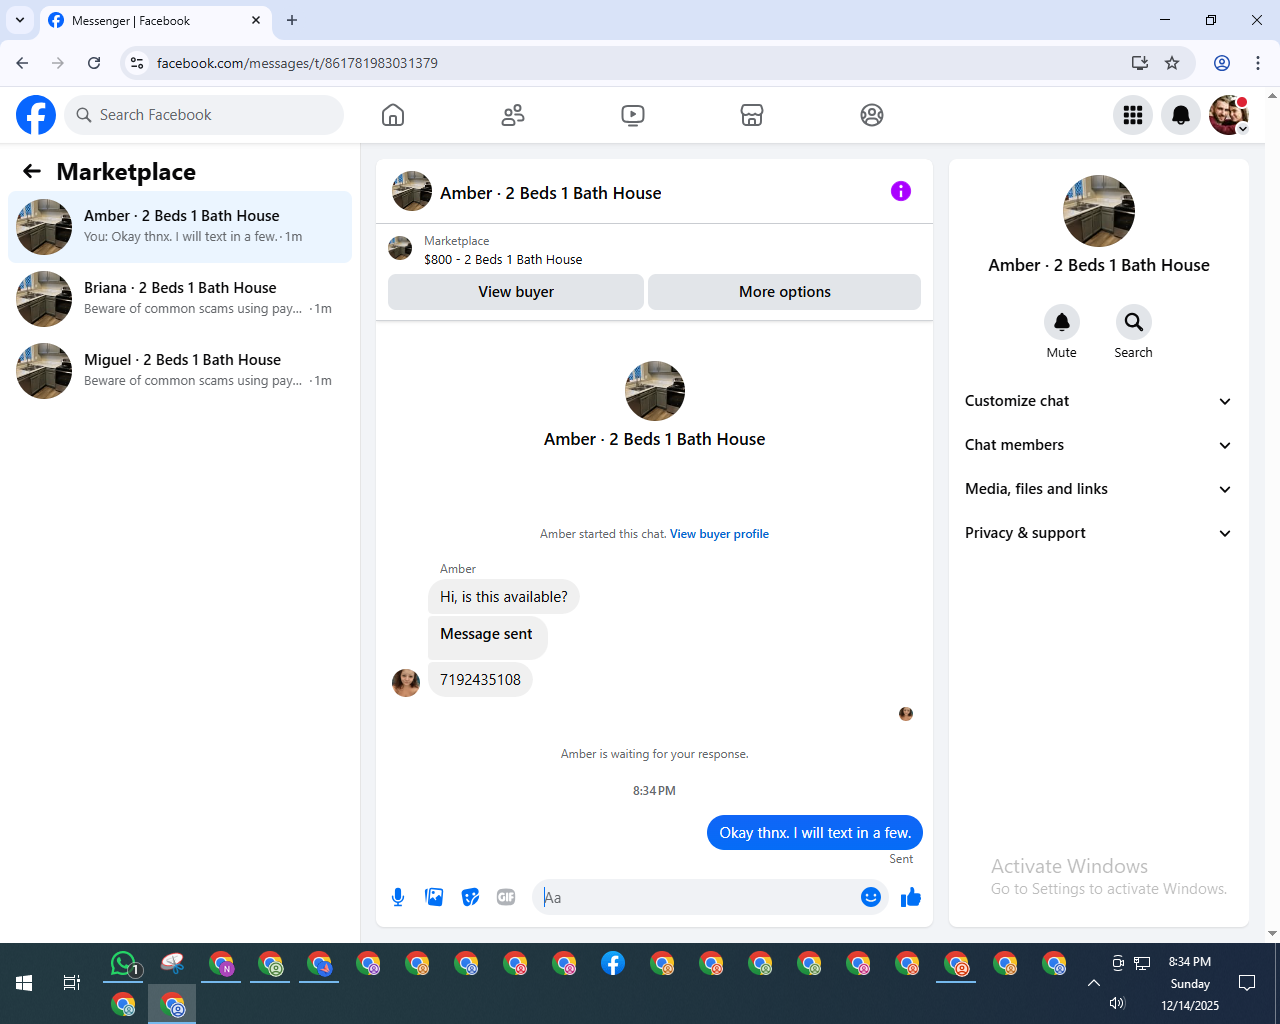Screen dimensions: 1280x1024
Task: Go to the Home feed icon
Action: point(393,115)
